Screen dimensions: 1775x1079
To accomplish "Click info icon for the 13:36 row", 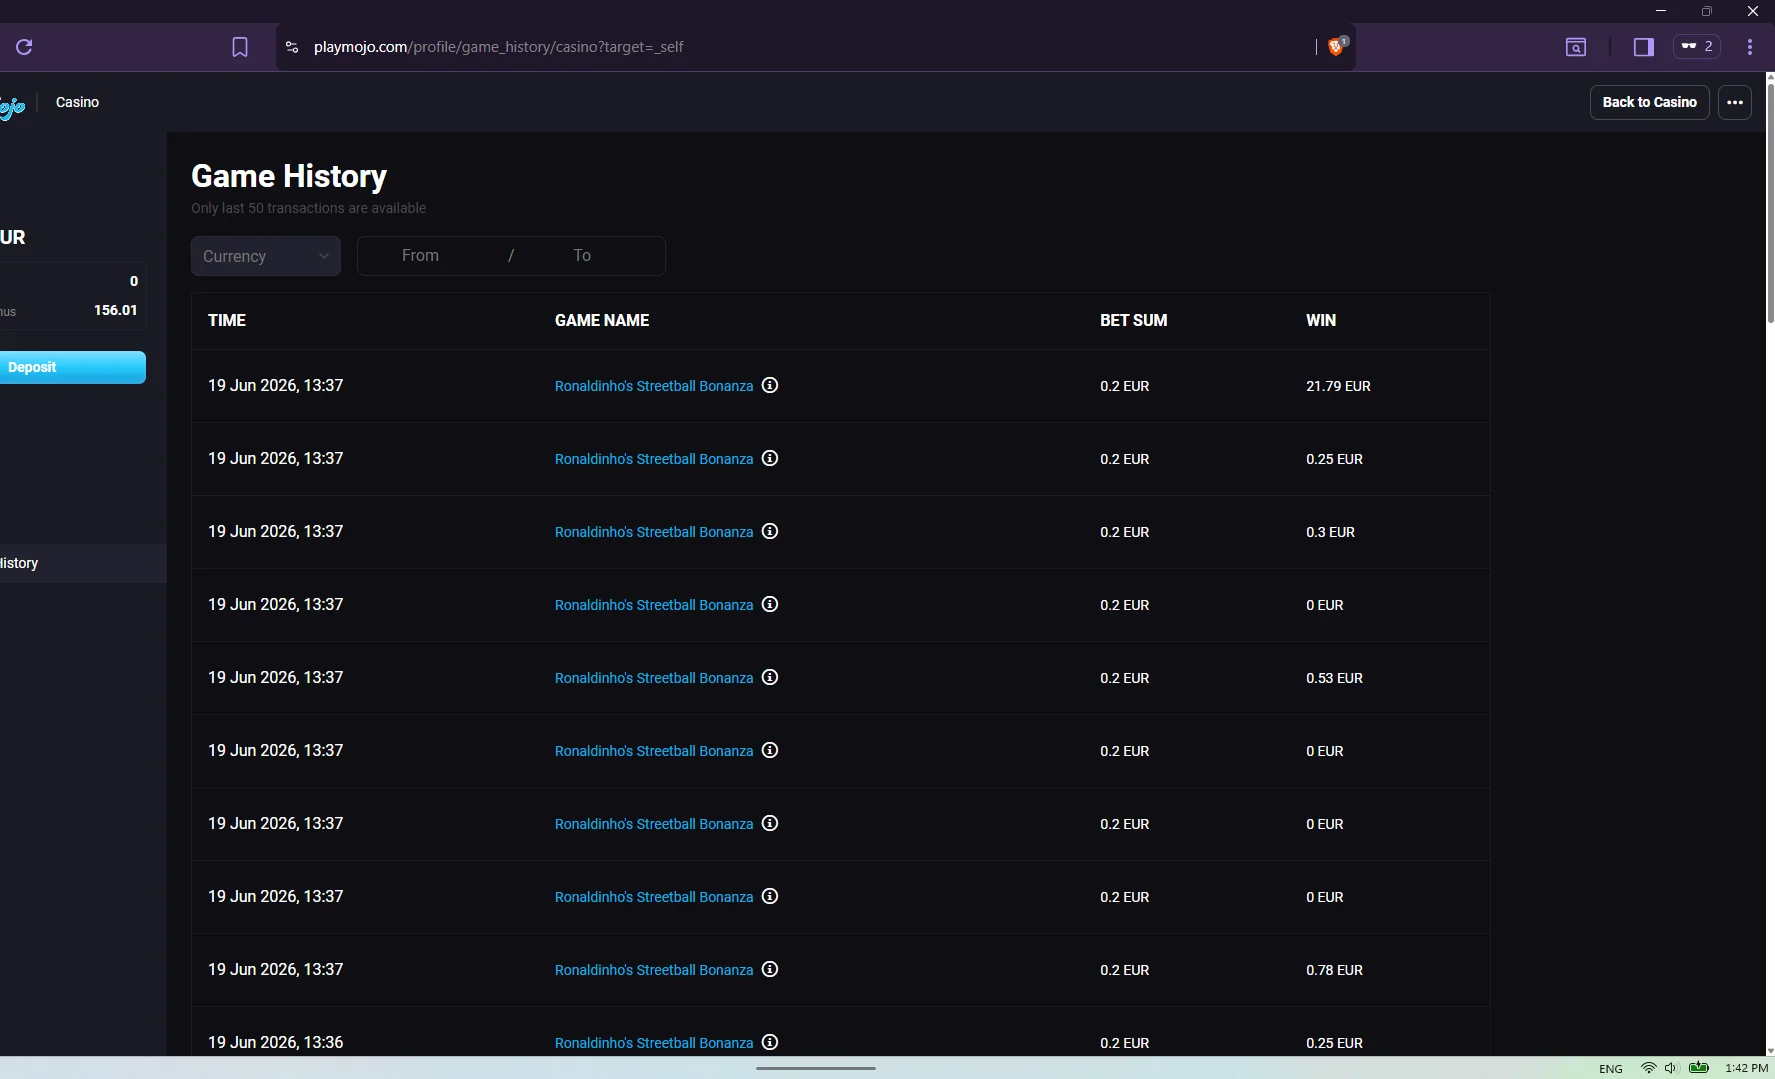I will pos(770,1042).
